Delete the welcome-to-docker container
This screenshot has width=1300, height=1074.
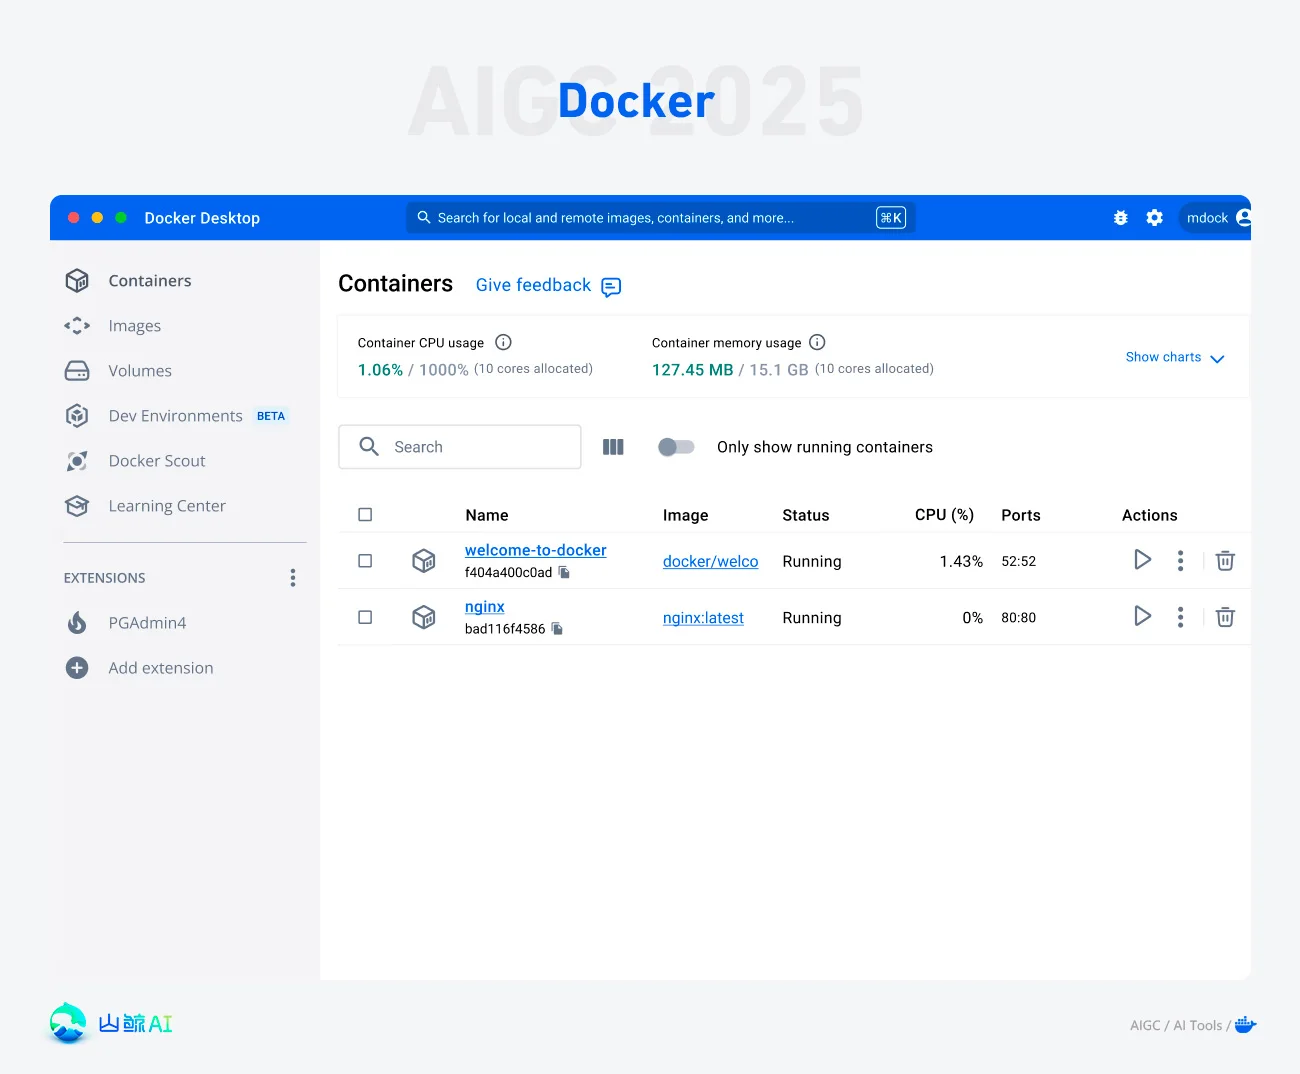tap(1225, 561)
